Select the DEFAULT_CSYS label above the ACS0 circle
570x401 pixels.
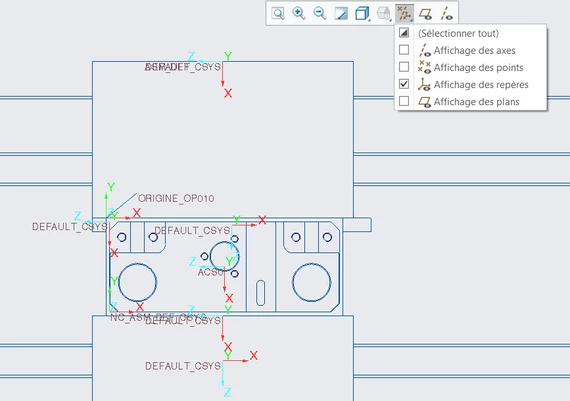coord(192,230)
